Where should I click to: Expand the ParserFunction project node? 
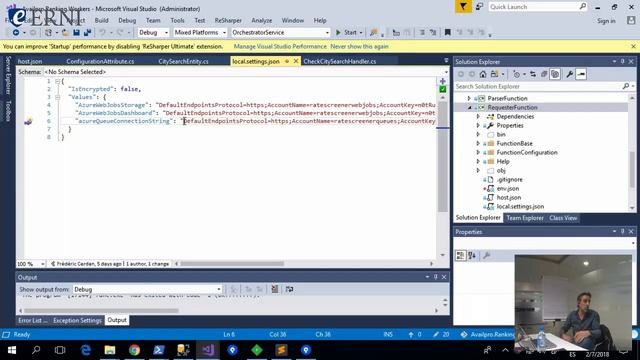click(469, 98)
